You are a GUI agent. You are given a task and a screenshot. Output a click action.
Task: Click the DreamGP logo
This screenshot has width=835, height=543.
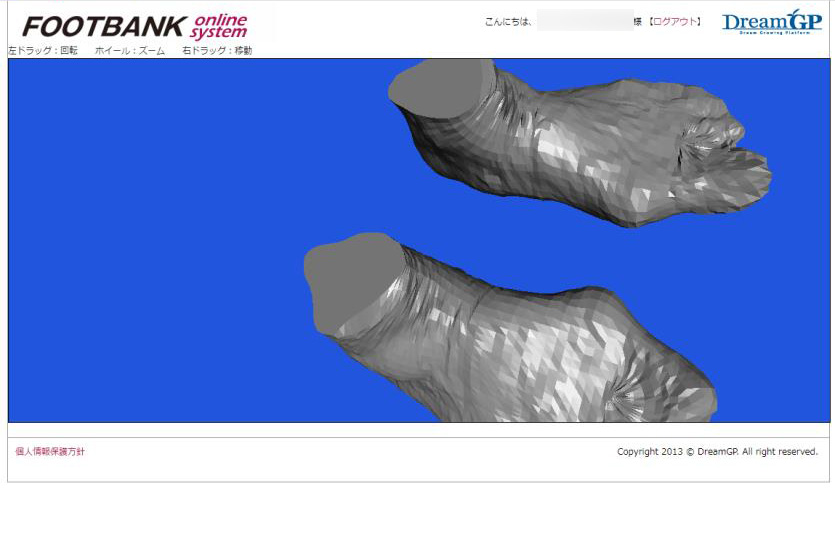[x=771, y=22]
